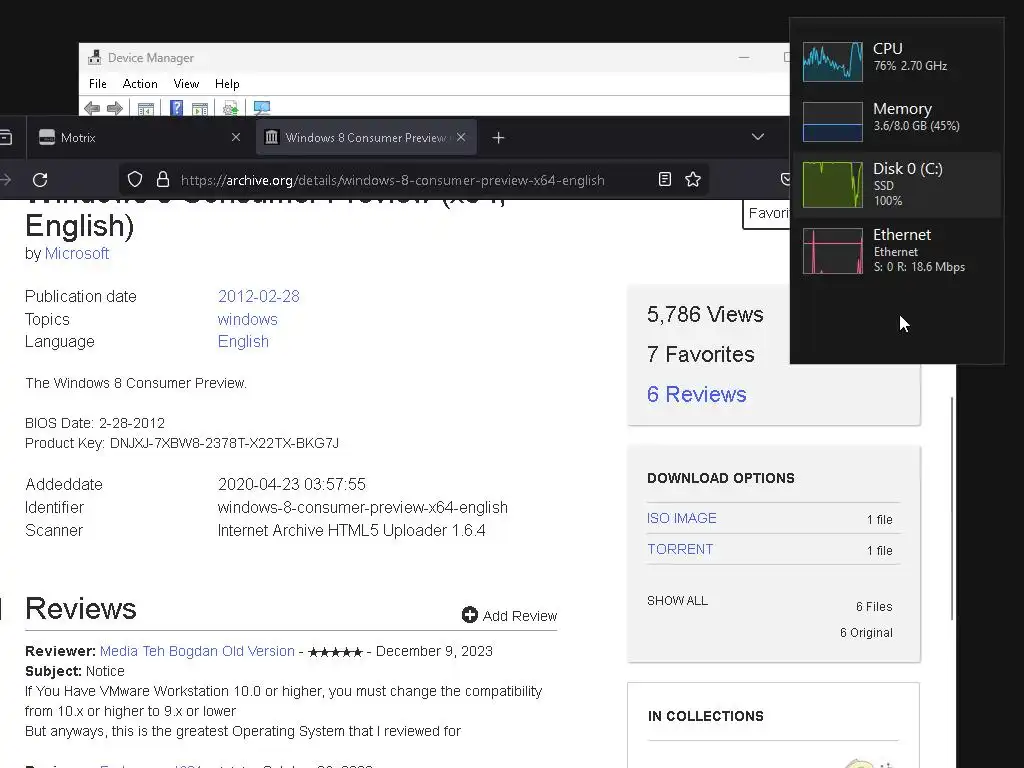Download the TORRENT option
The width and height of the screenshot is (1024, 768).
pyautogui.click(x=680, y=549)
